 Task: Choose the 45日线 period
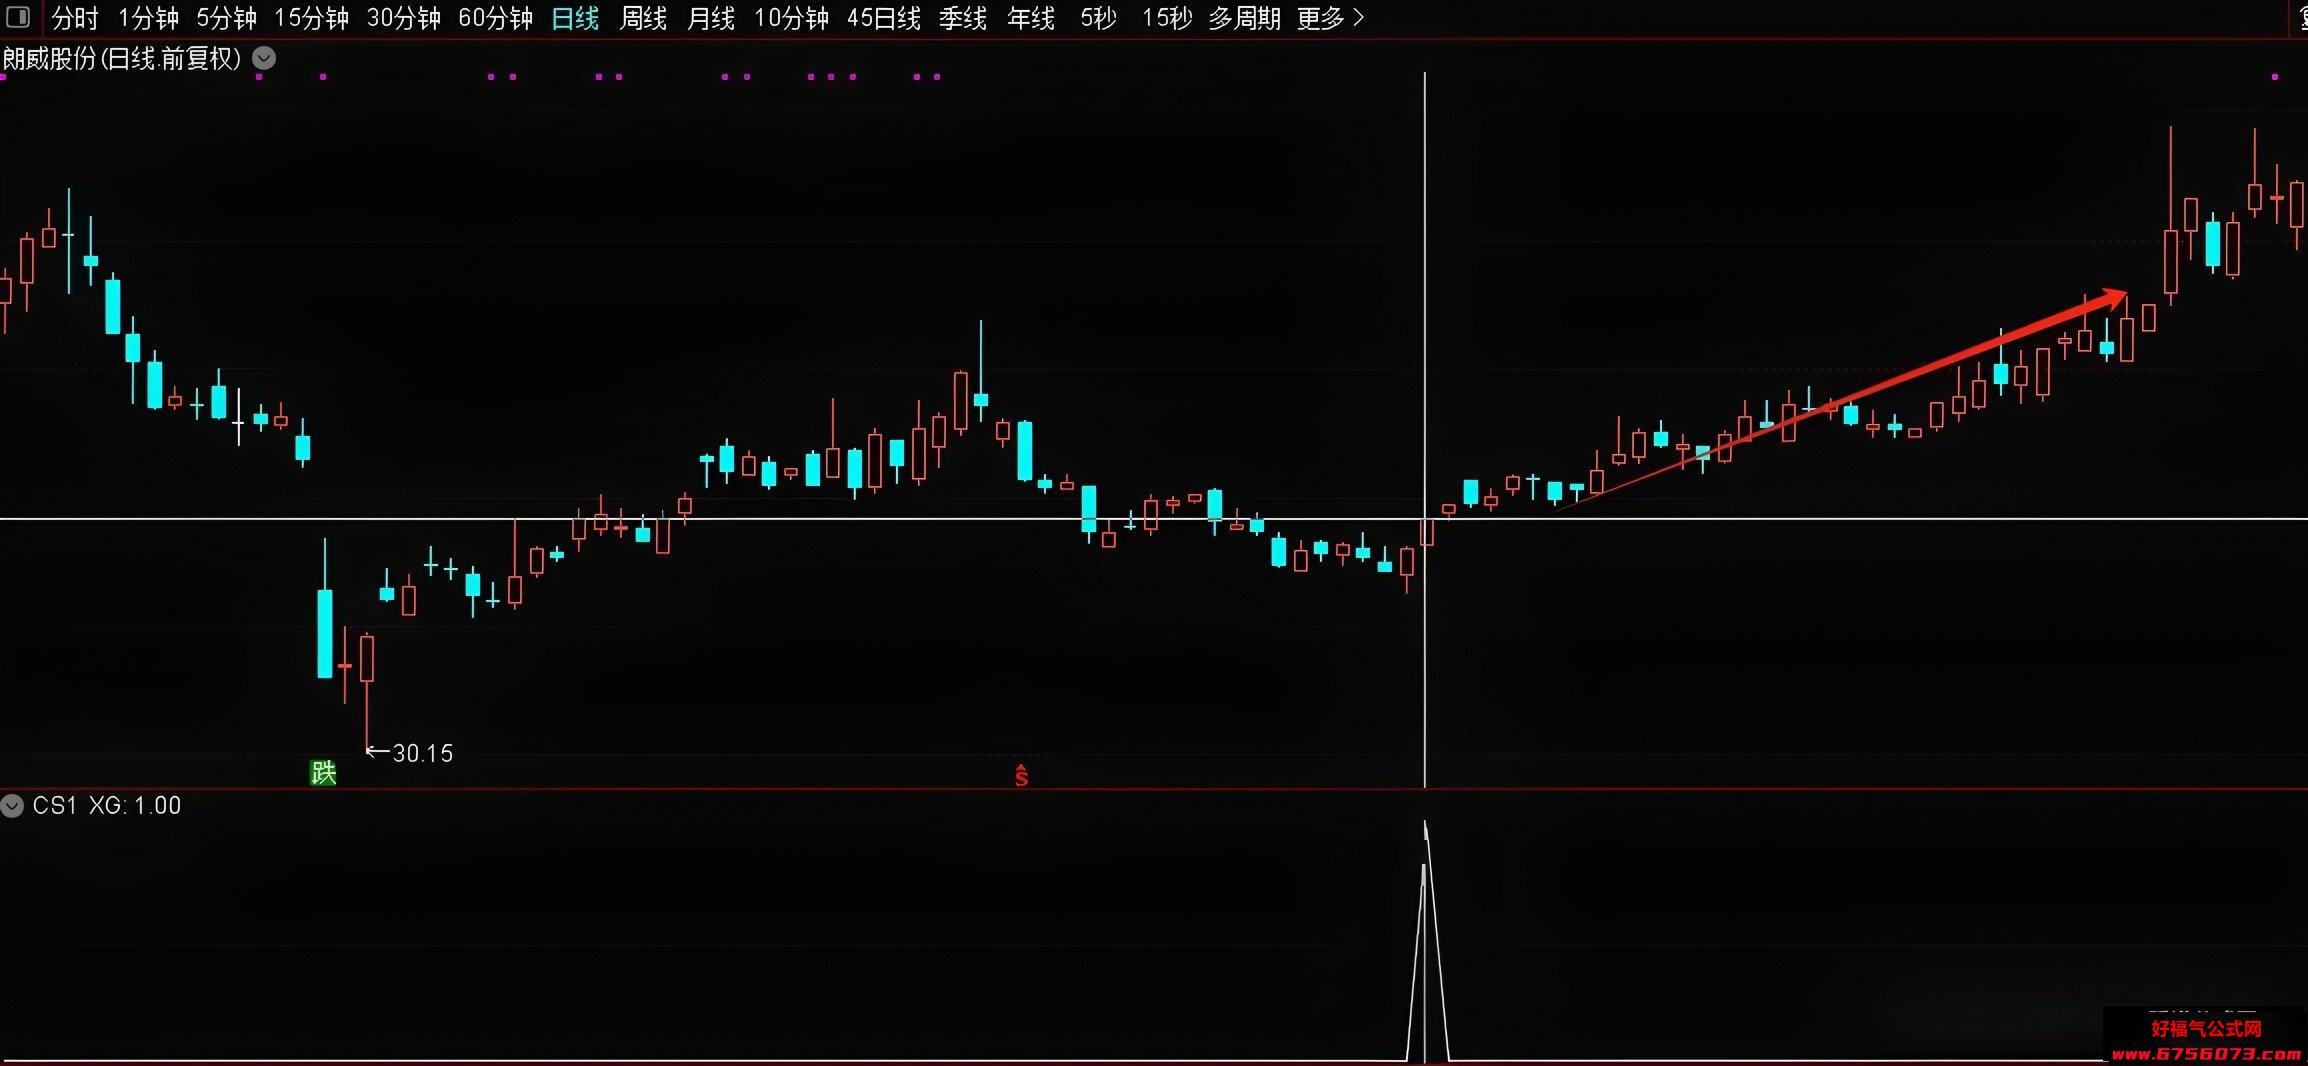coord(884,18)
